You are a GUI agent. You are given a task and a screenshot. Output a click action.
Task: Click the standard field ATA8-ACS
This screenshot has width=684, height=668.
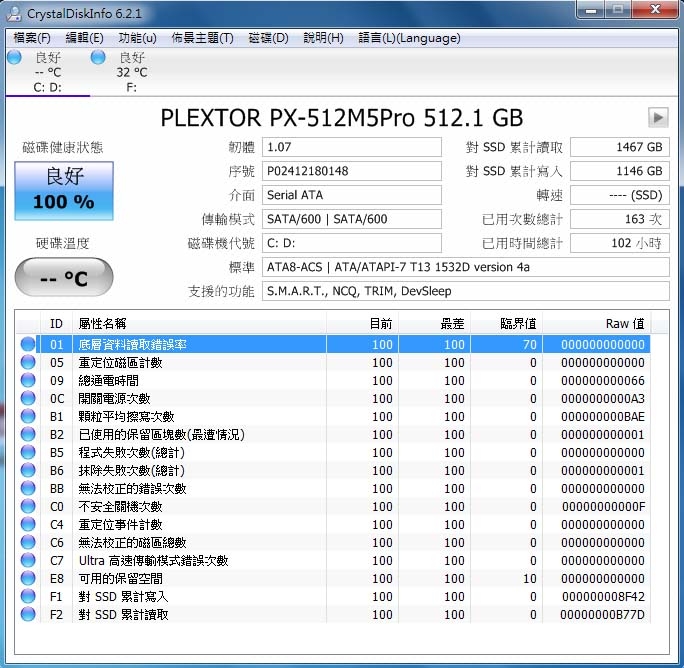(465, 267)
